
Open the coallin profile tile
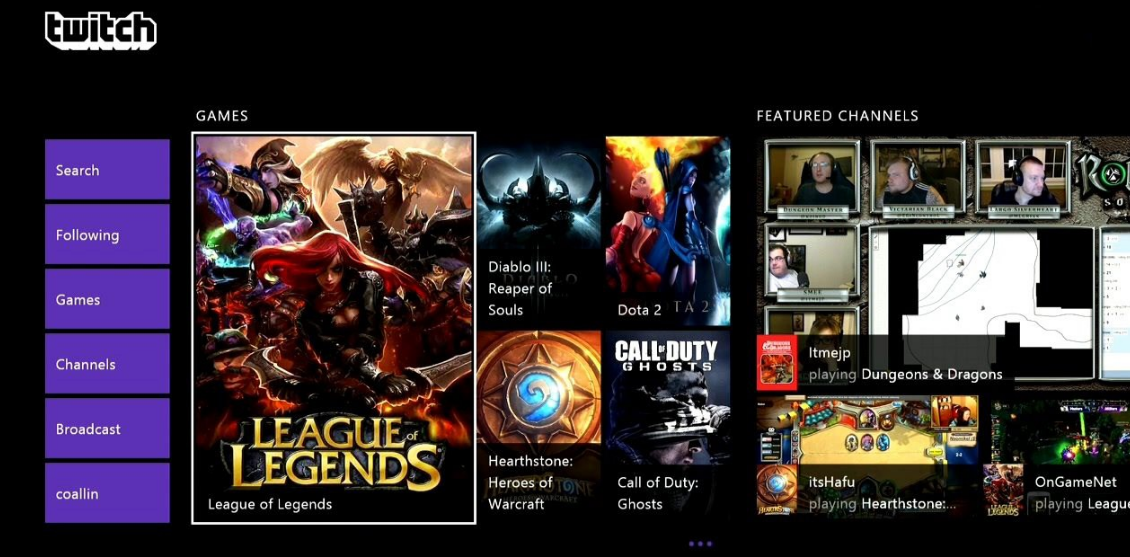click(107, 493)
